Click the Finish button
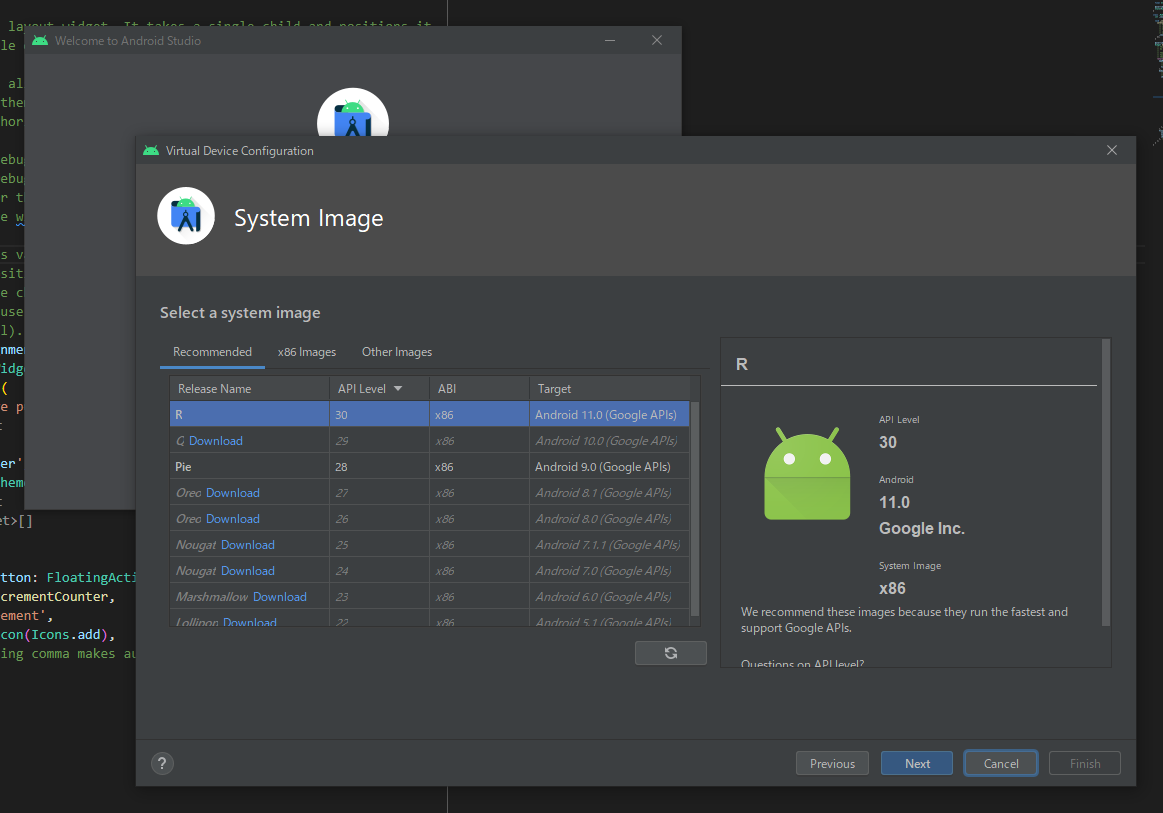The width and height of the screenshot is (1163, 813). click(x=1084, y=763)
